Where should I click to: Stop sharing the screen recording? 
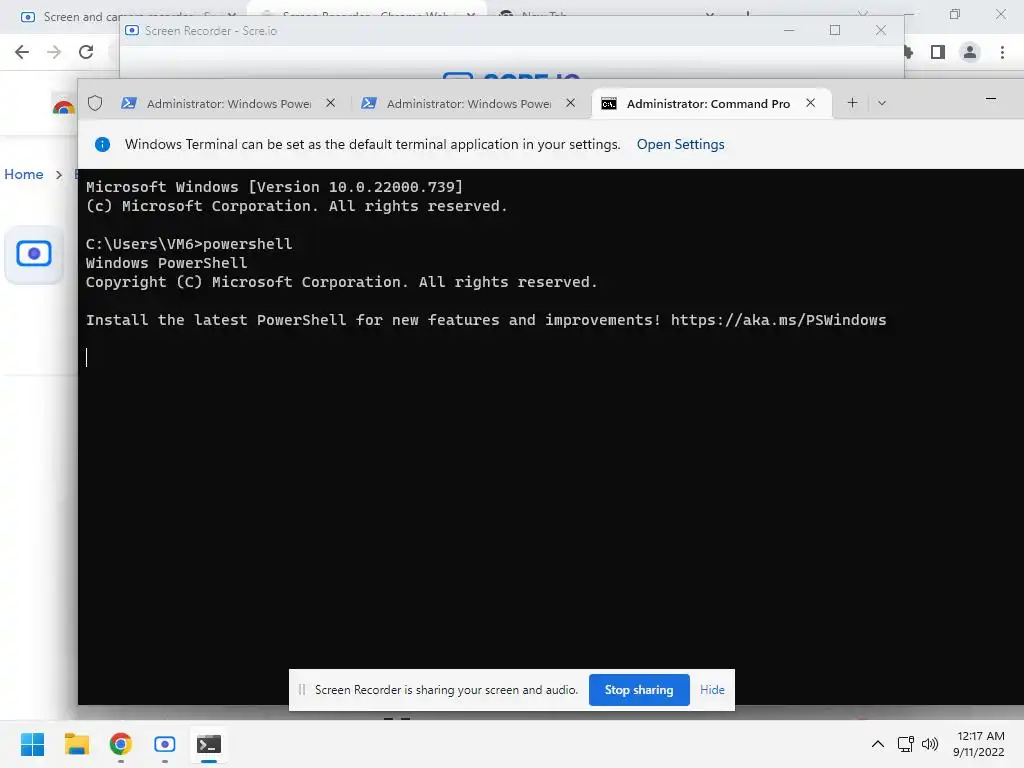point(639,690)
